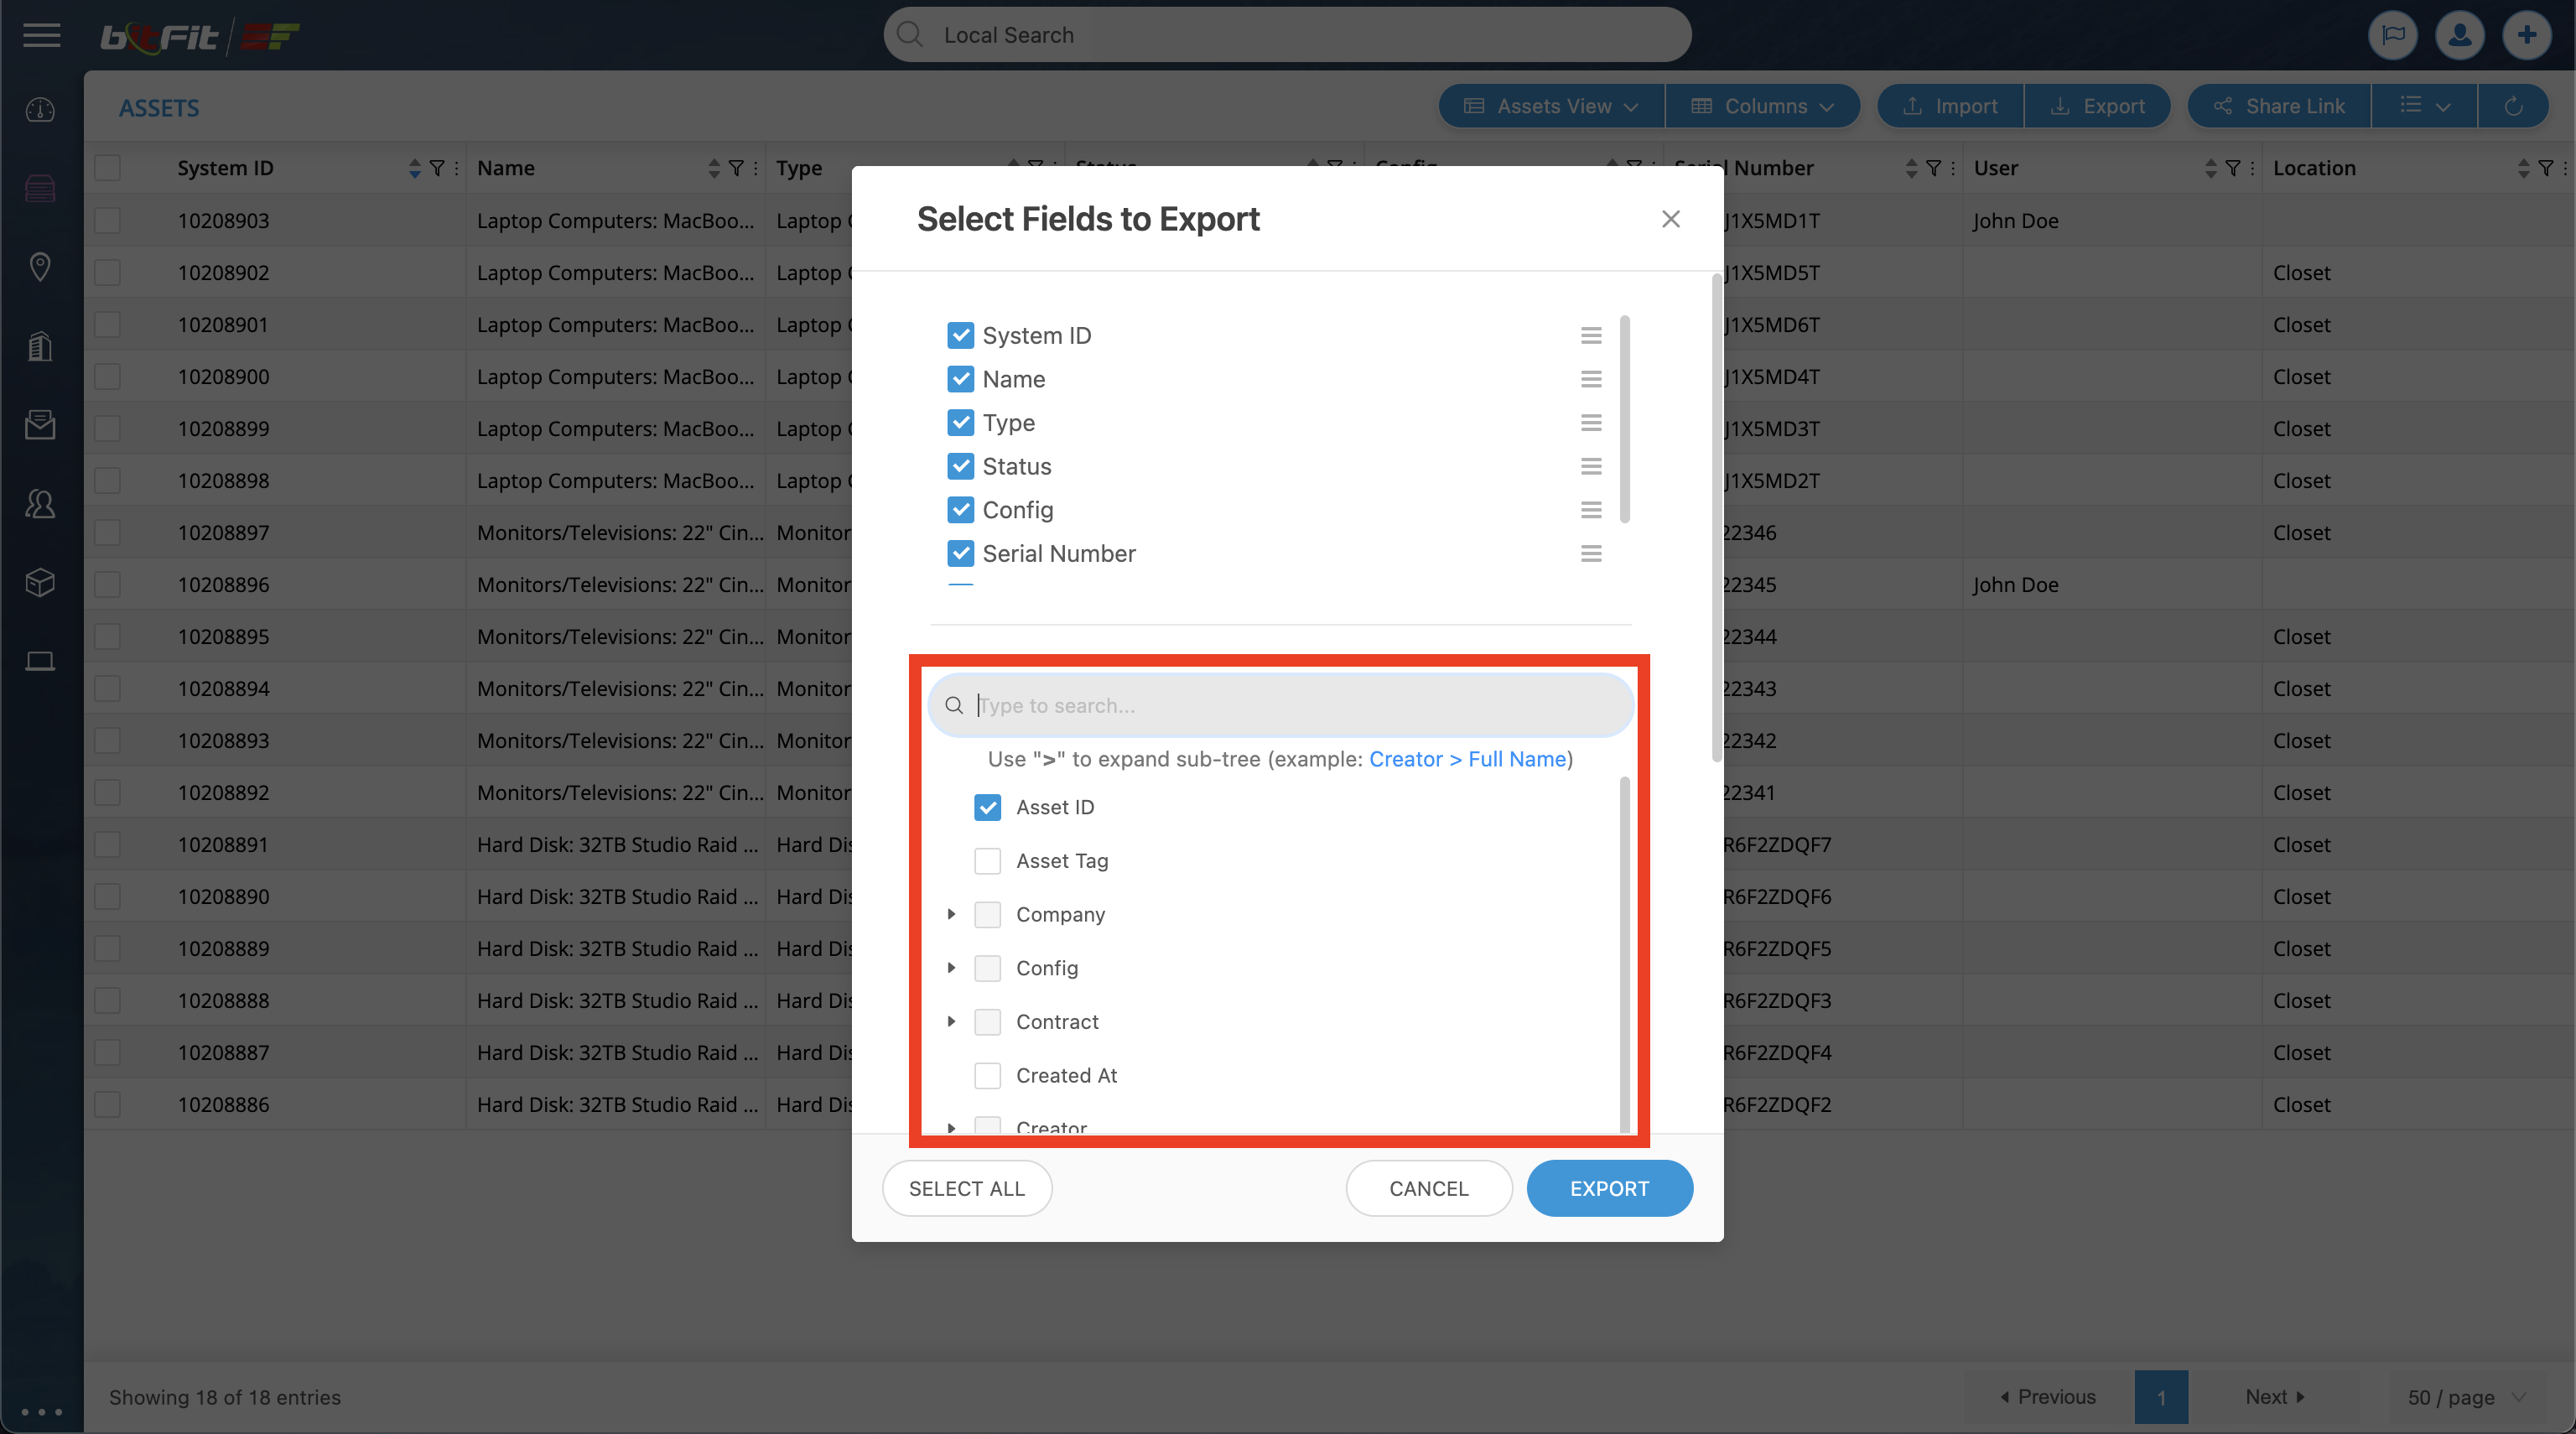2576x1434 pixels.
Task: Open the user profile icon
Action: pyautogui.click(x=2459, y=36)
